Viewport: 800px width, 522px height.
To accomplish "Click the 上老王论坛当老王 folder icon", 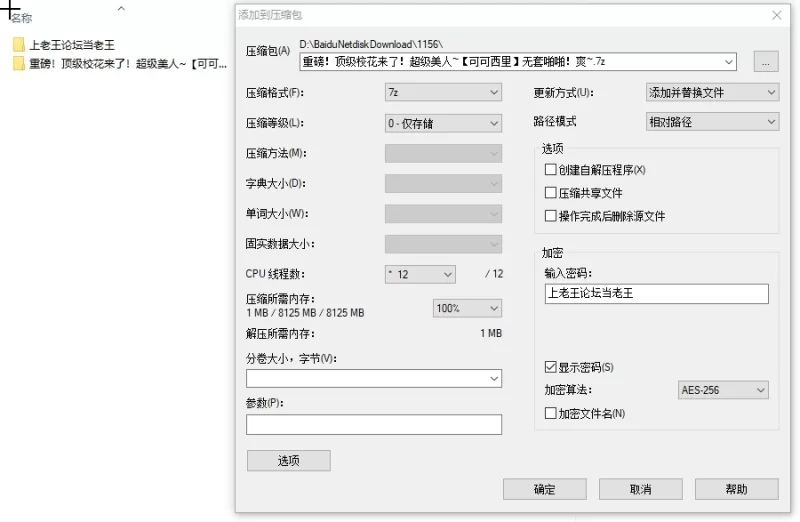I will (x=19, y=45).
